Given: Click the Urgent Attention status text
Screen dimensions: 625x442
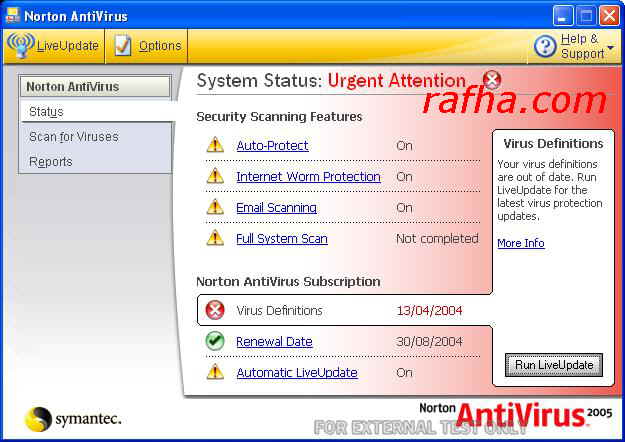Looking at the screenshot, I should tap(397, 81).
